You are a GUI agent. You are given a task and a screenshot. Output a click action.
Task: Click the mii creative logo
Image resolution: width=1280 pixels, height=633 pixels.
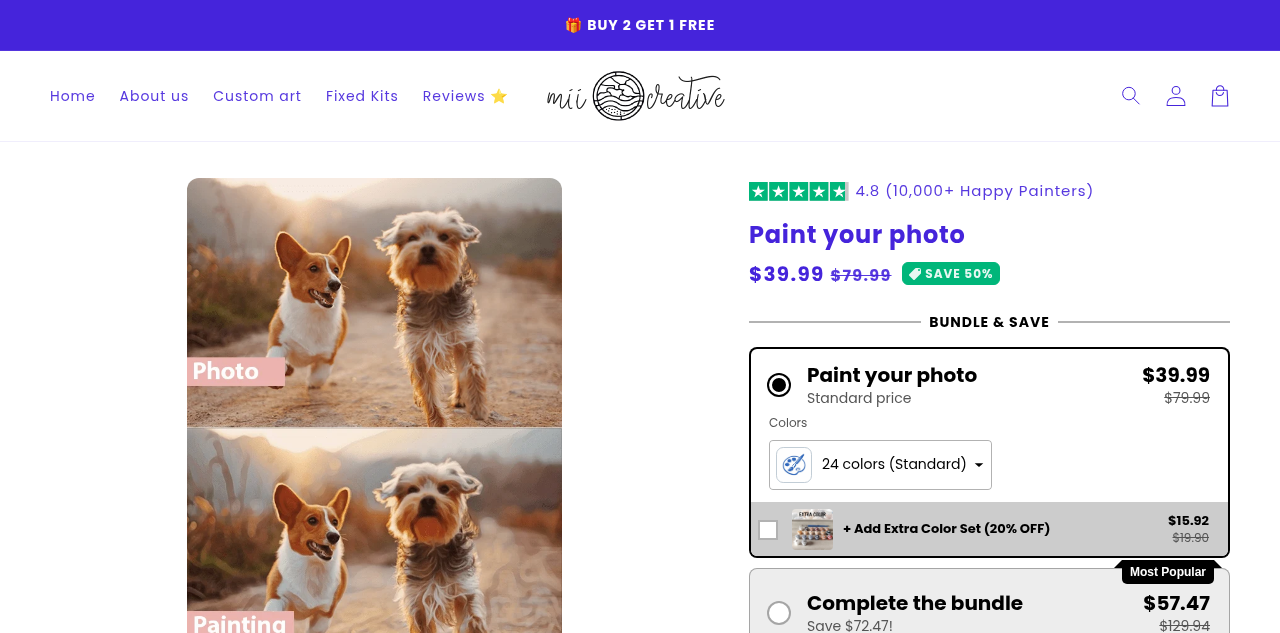[x=636, y=96]
